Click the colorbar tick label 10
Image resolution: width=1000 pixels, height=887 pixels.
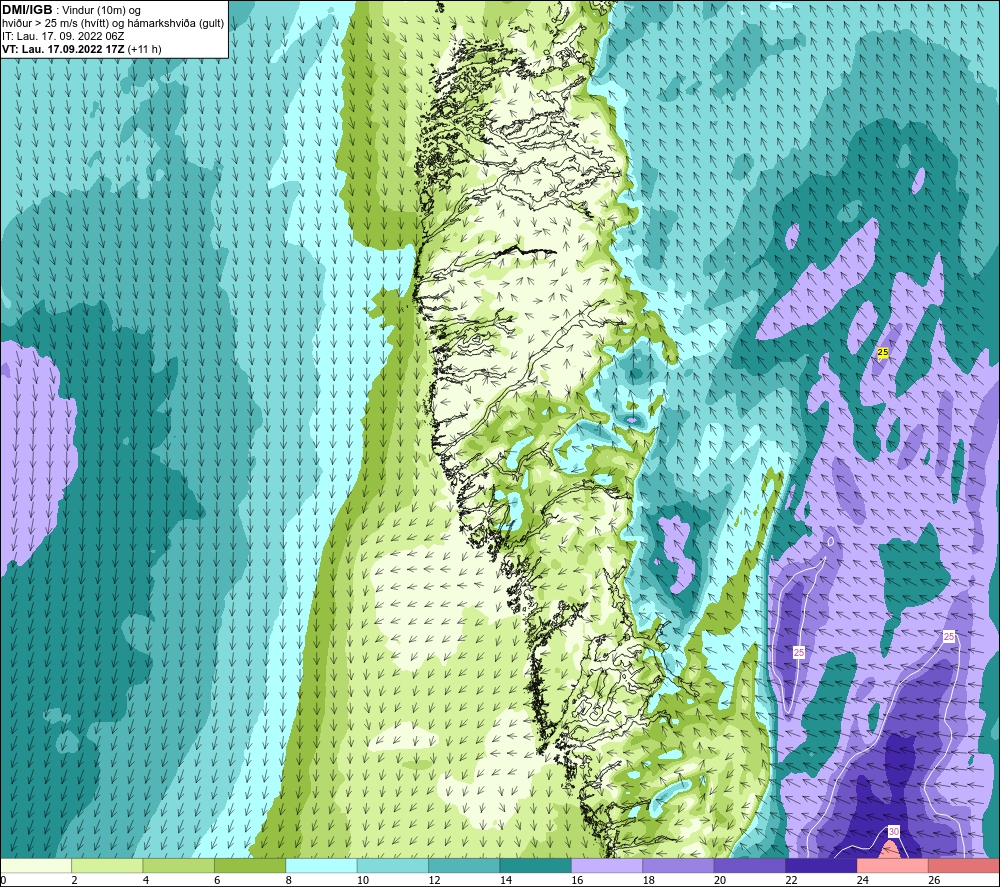tap(363, 880)
